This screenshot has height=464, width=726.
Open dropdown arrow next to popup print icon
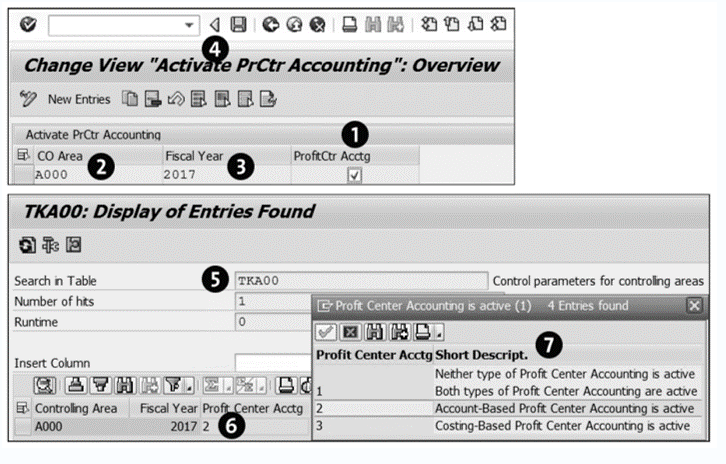[x=440, y=333]
